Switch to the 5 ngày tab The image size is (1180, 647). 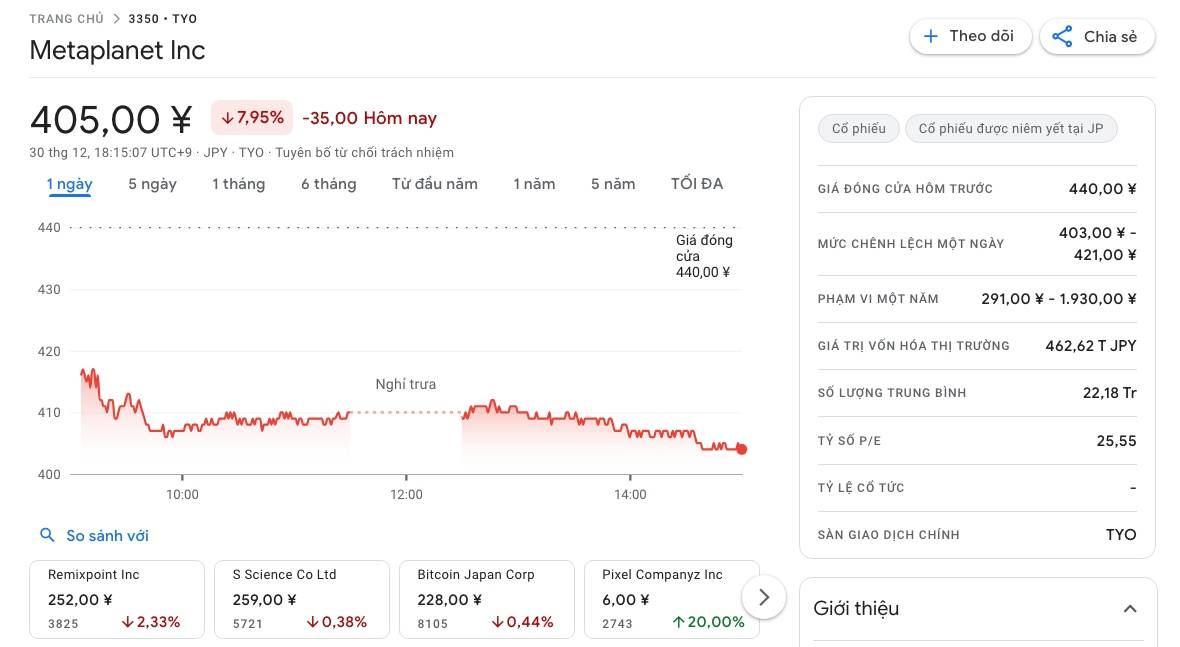(x=152, y=184)
